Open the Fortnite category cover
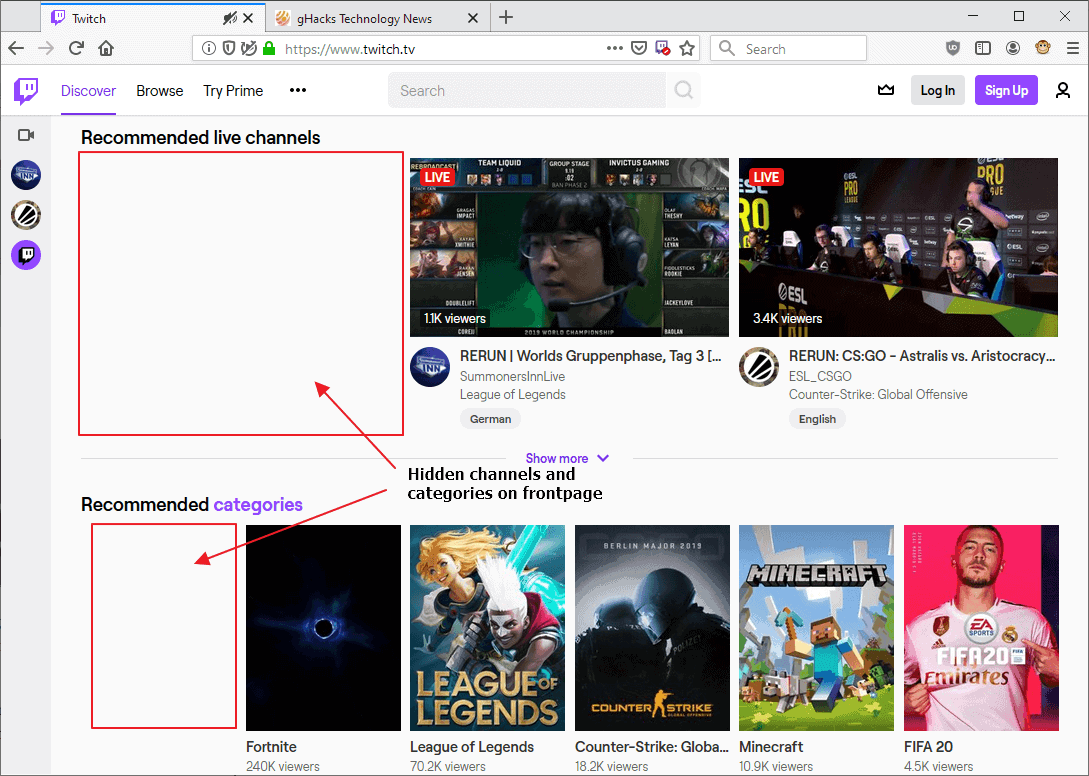 click(x=323, y=627)
